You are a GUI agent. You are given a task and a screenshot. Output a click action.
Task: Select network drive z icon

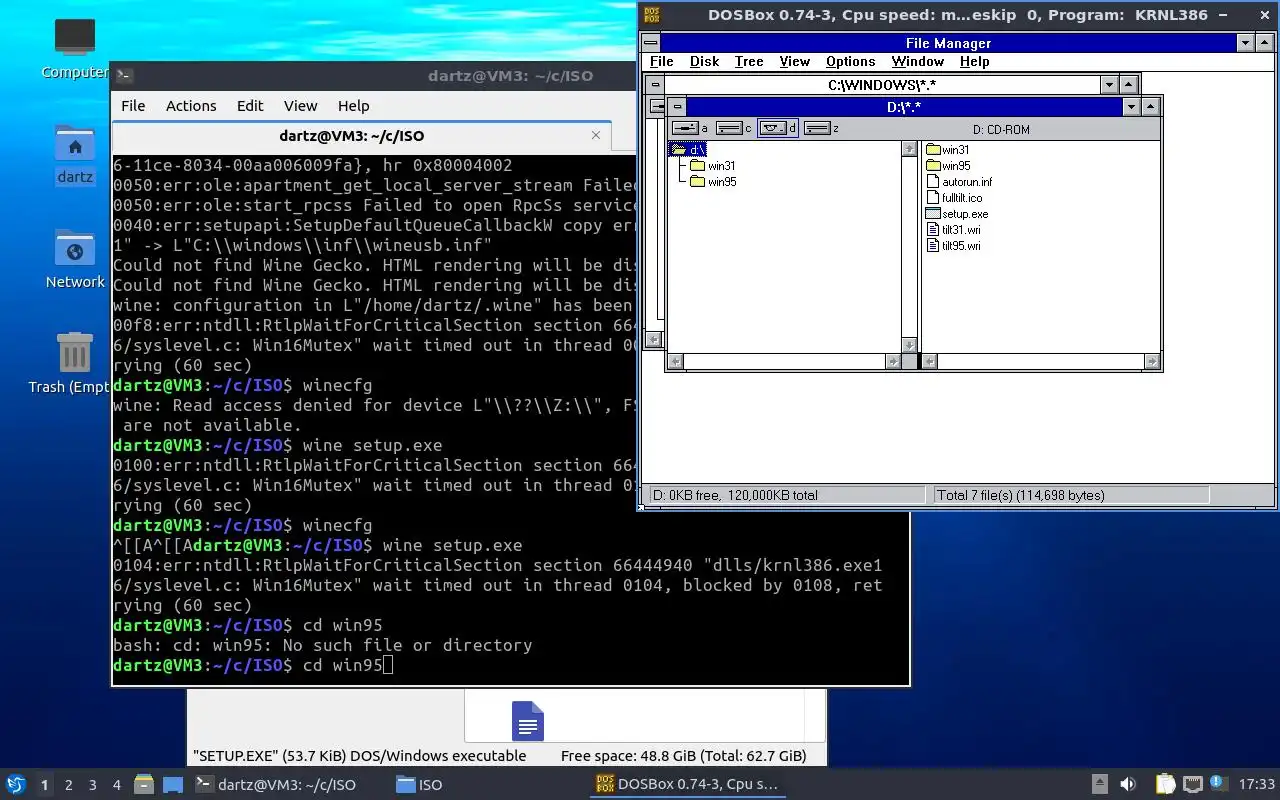(x=821, y=128)
